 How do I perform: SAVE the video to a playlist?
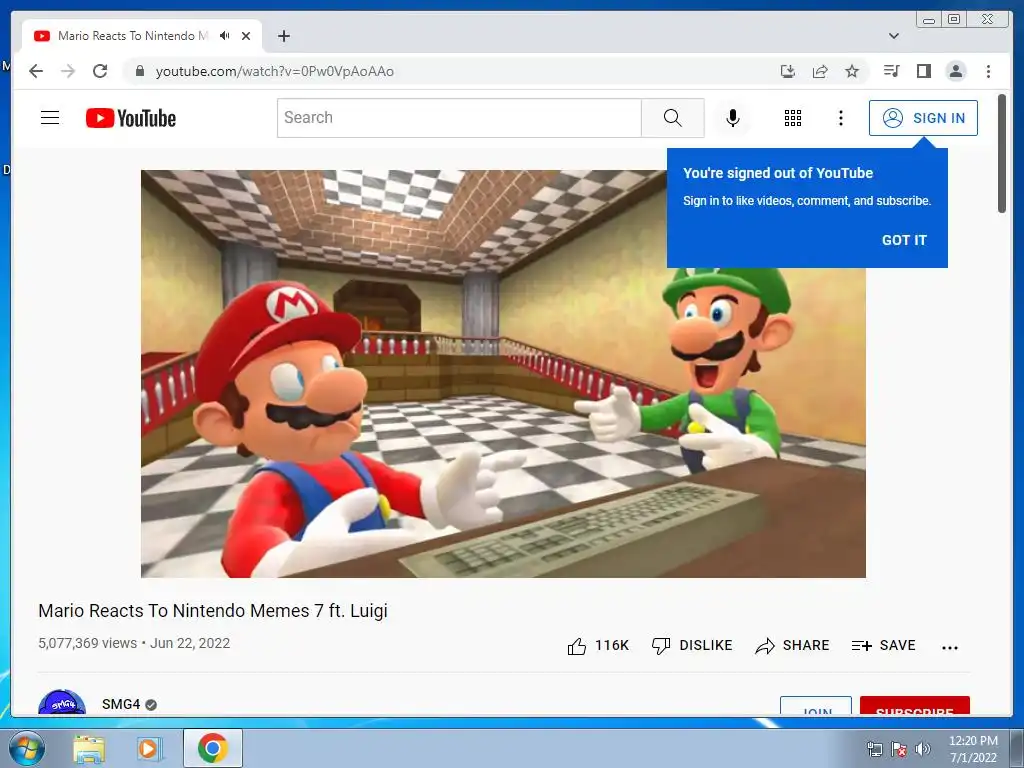click(x=883, y=646)
